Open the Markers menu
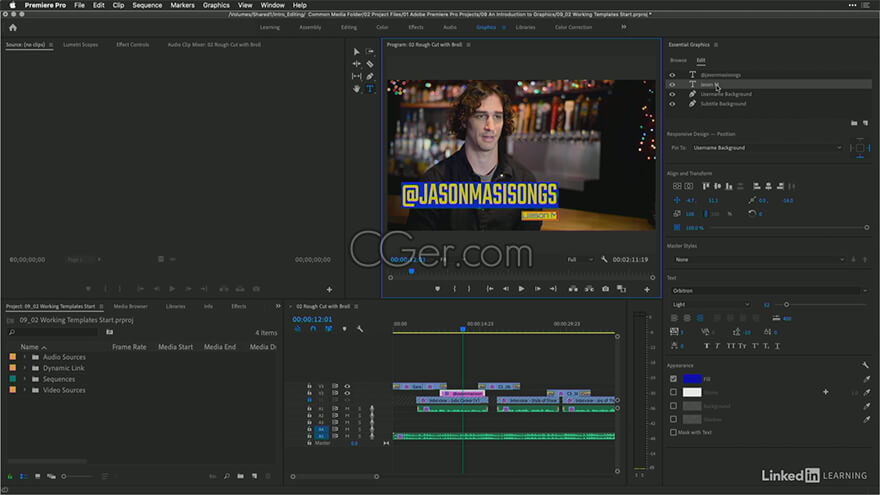The height and width of the screenshot is (495, 880). [x=182, y=5]
